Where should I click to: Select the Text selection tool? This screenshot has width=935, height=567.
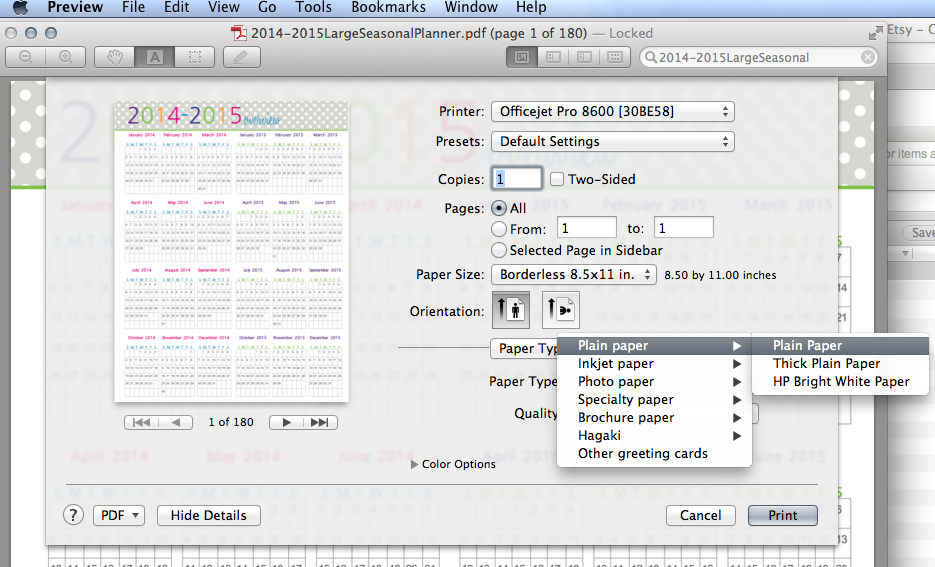(x=154, y=57)
